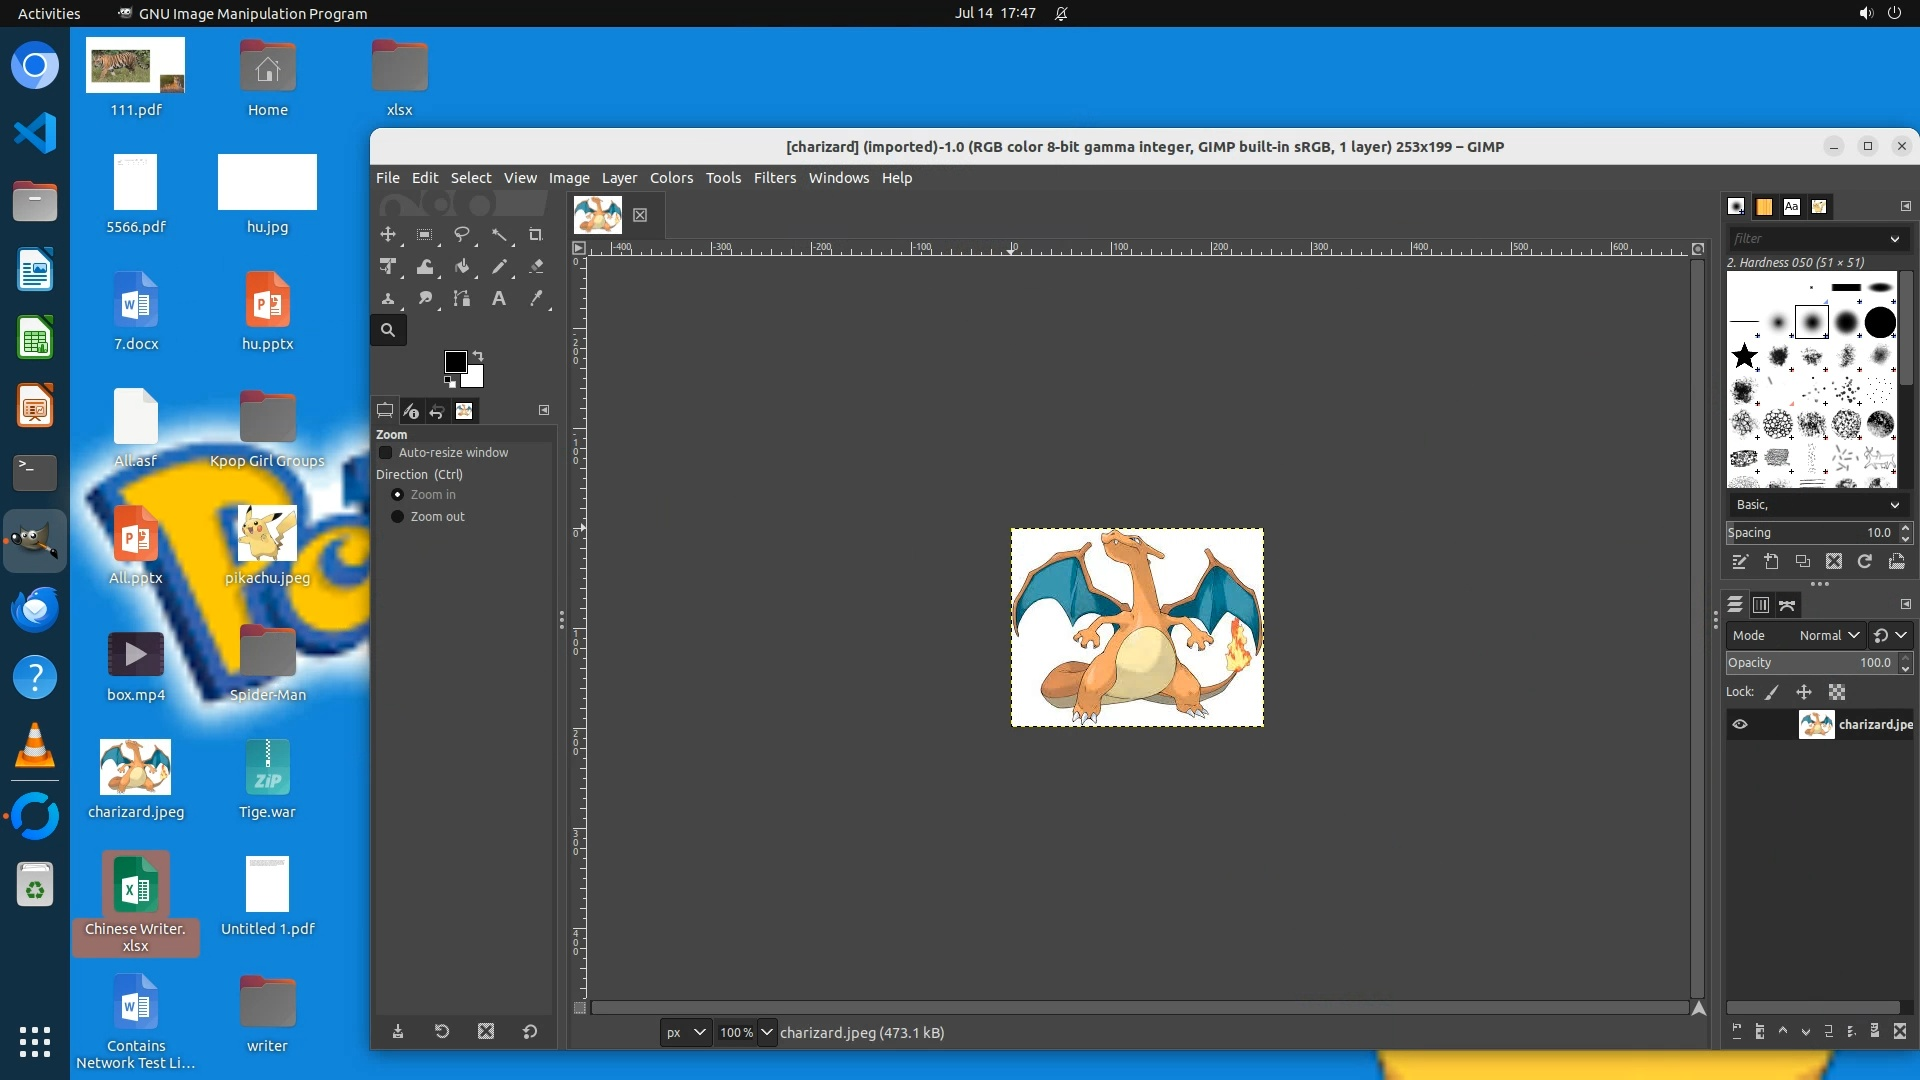Screen dimensions: 1920x1080
Task: Hide the charizard.jpeg layer
Action: (1740, 725)
